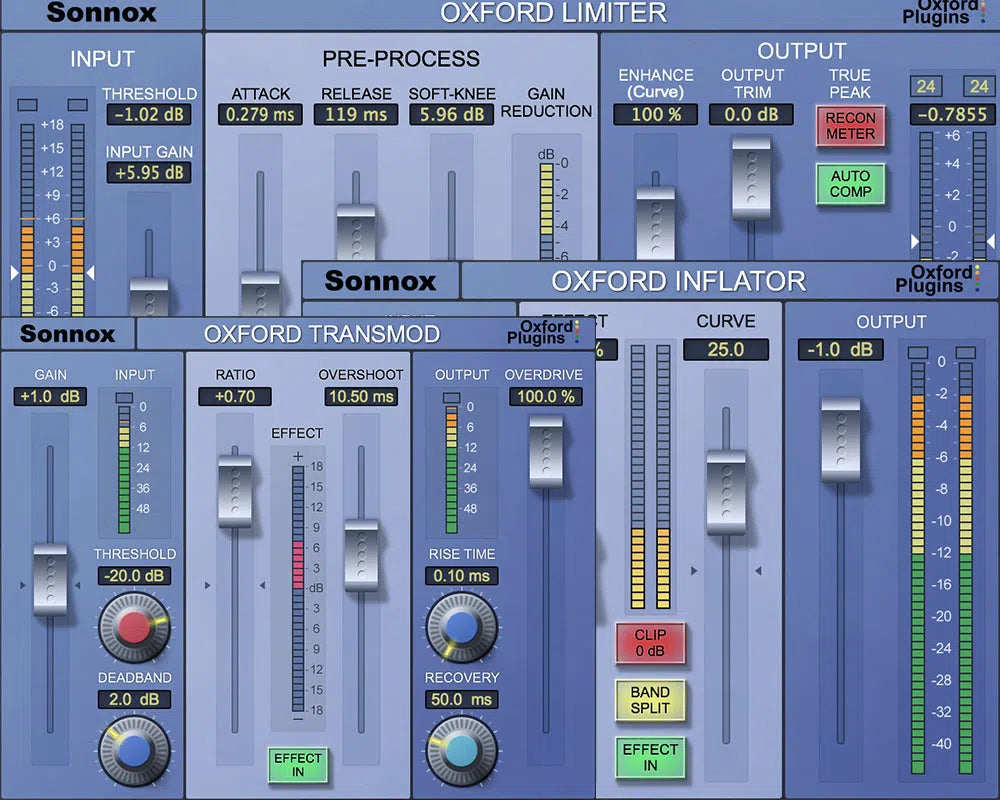Click the arrow marker beside the true peak output meter

[x=915, y=241]
